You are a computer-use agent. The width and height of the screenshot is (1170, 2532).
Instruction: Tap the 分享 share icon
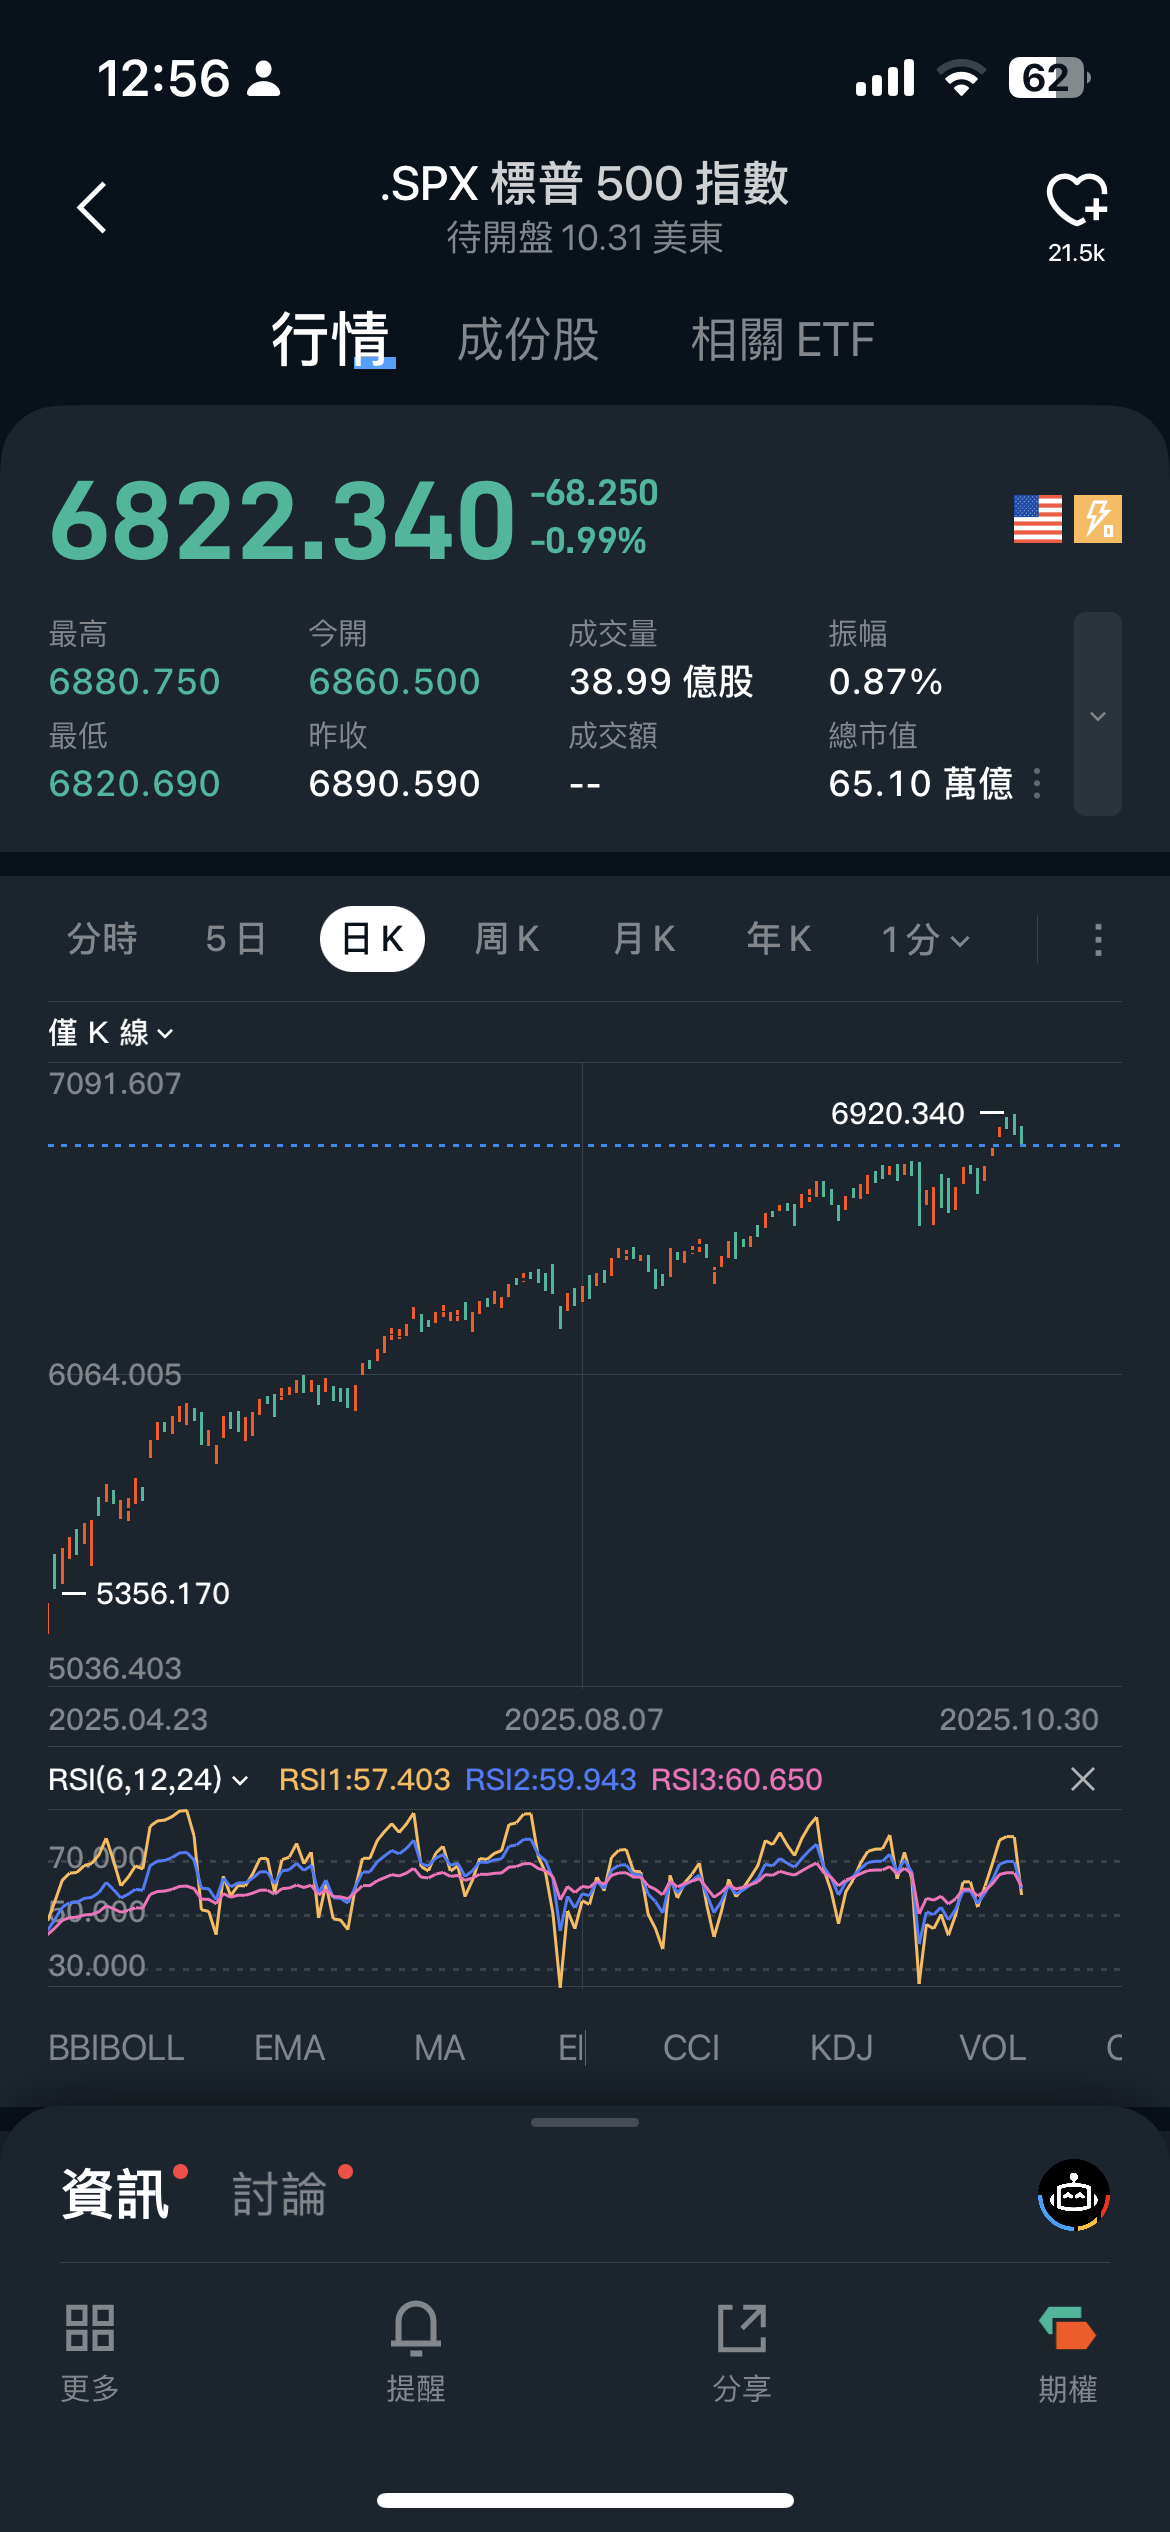coord(742,2329)
